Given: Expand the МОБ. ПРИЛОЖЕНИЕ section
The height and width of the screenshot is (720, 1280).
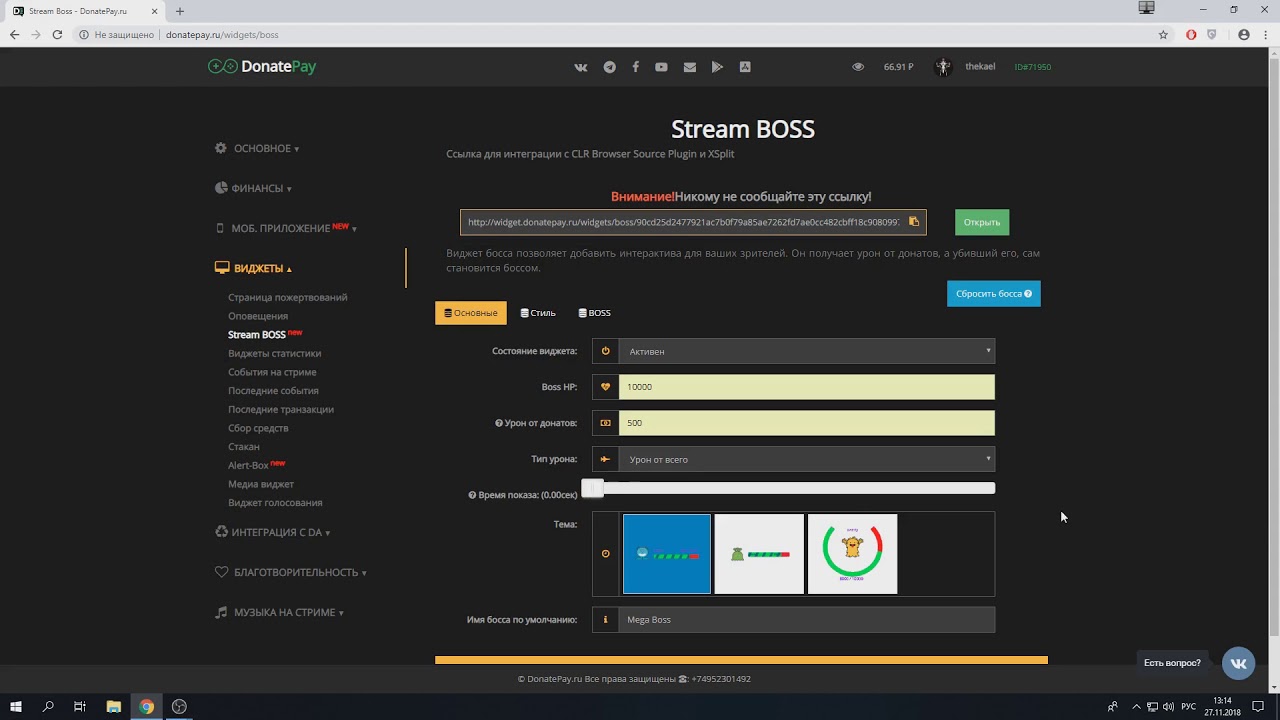Looking at the screenshot, I should point(286,228).
